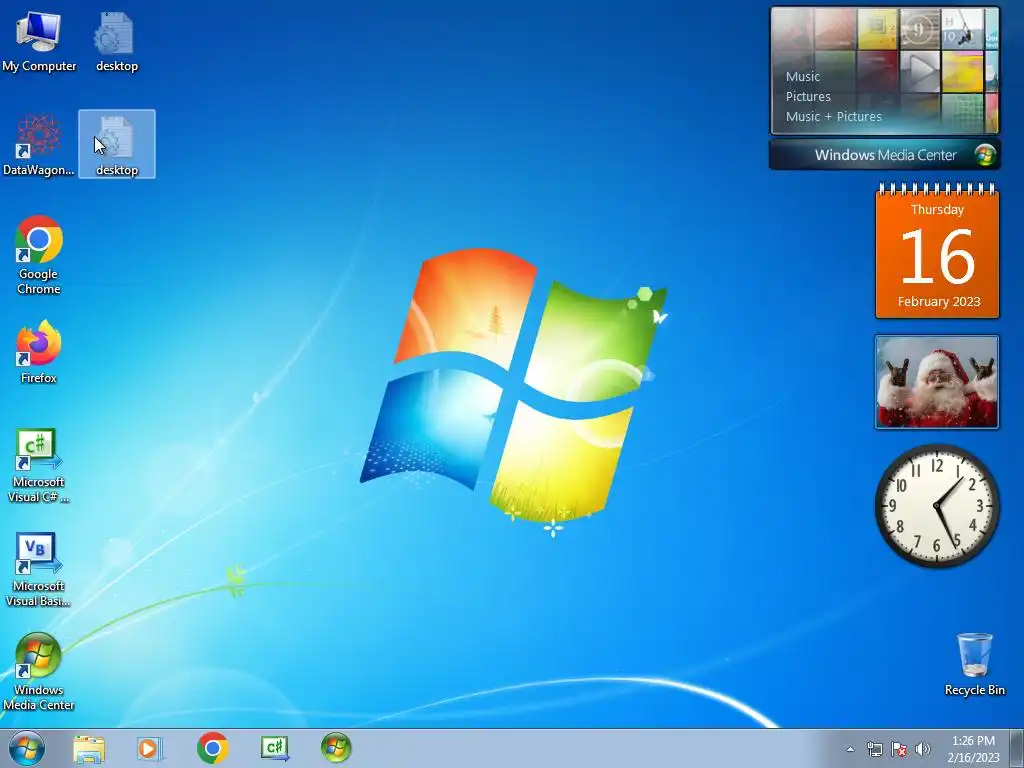Open Microsoft Visual Basic desktop shortcut

pos(39,569)
